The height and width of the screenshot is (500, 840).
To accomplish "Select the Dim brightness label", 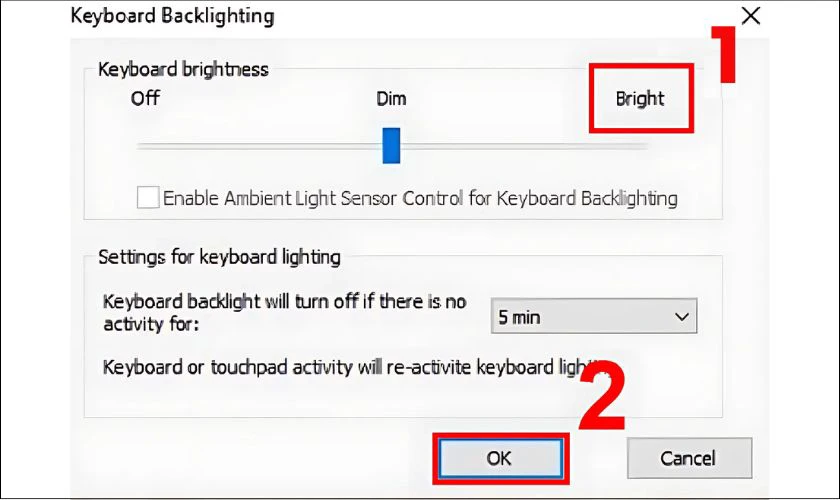I will [391, 99].
